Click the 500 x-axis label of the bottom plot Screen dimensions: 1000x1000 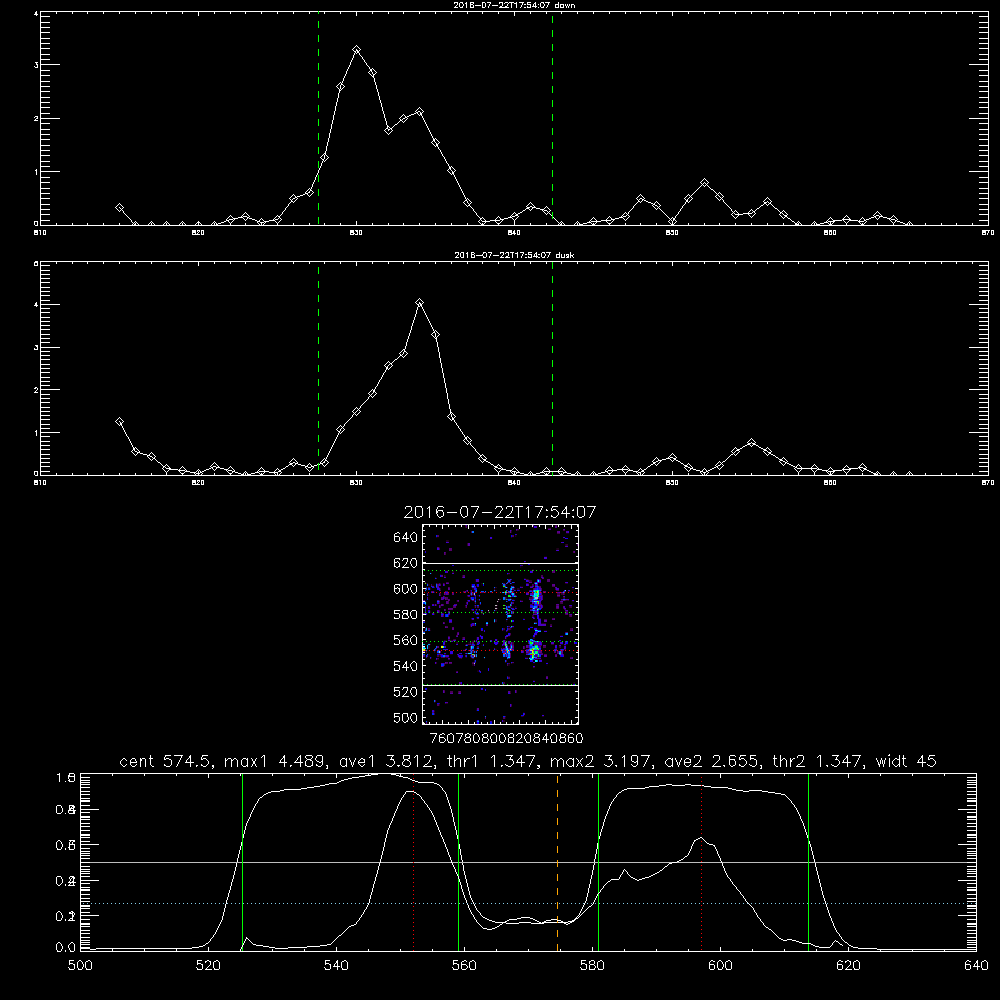point(80,966)
